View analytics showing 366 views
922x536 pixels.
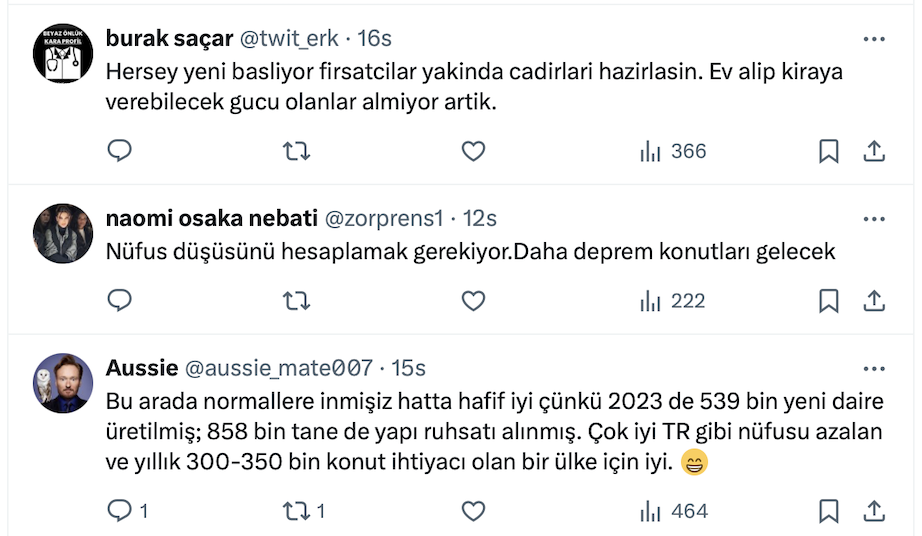[x=673, y=151]
